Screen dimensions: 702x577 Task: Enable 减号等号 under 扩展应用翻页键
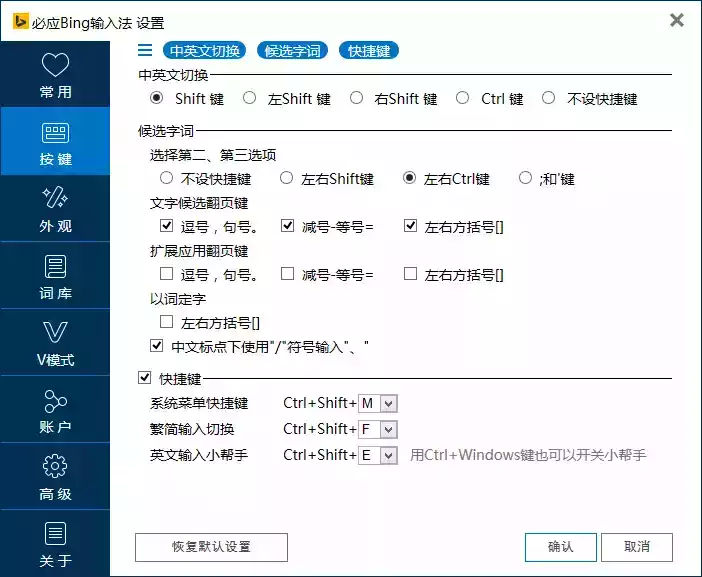[287, 274]
